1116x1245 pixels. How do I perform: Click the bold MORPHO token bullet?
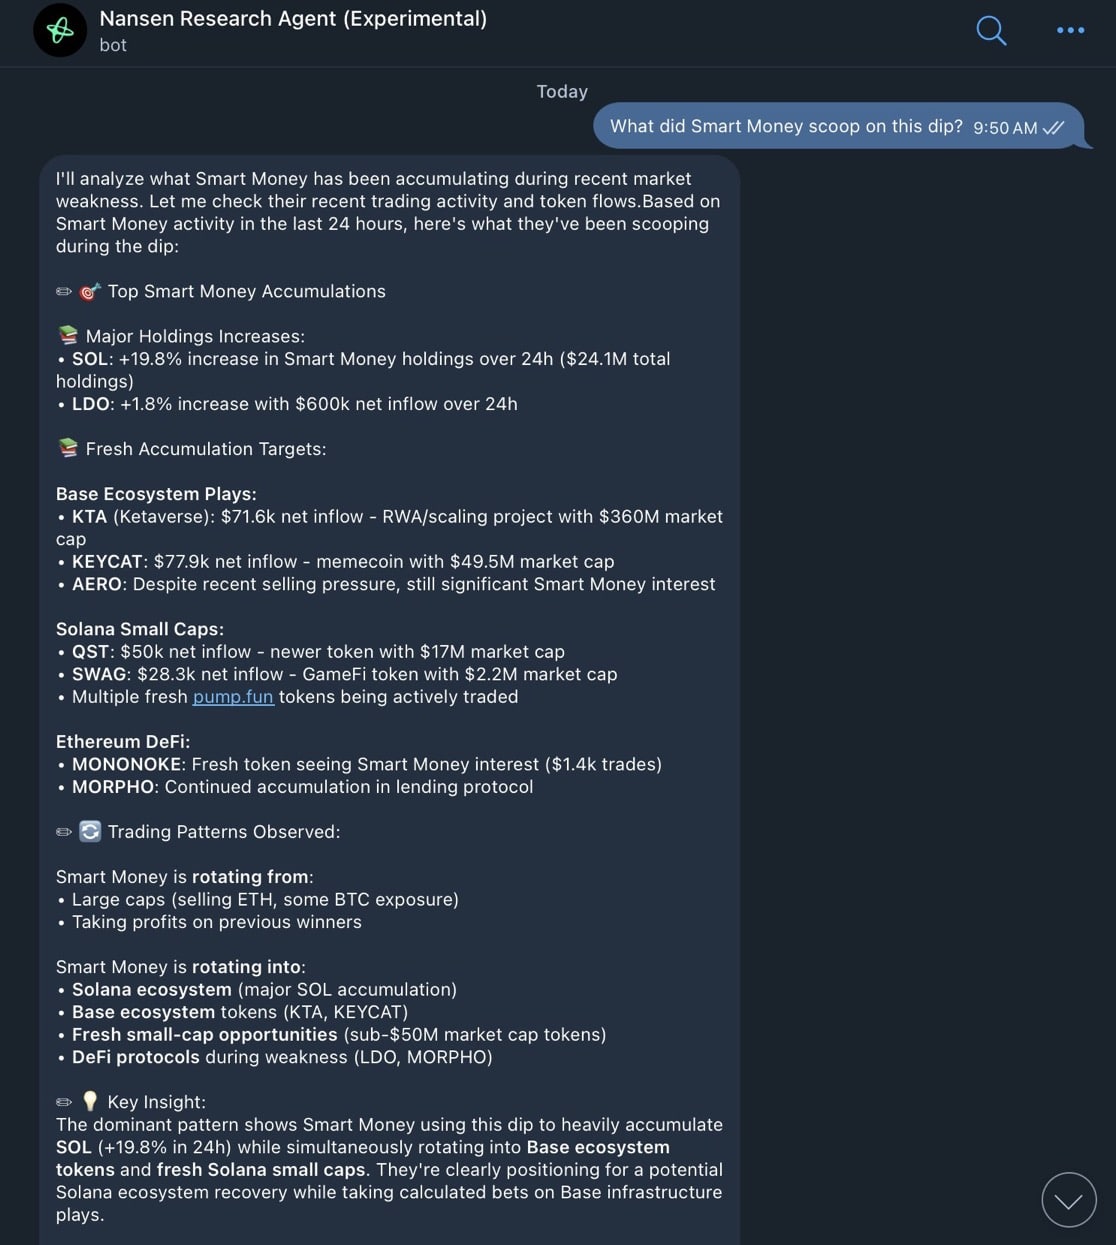pyautogui.click(x=113, y=787)
